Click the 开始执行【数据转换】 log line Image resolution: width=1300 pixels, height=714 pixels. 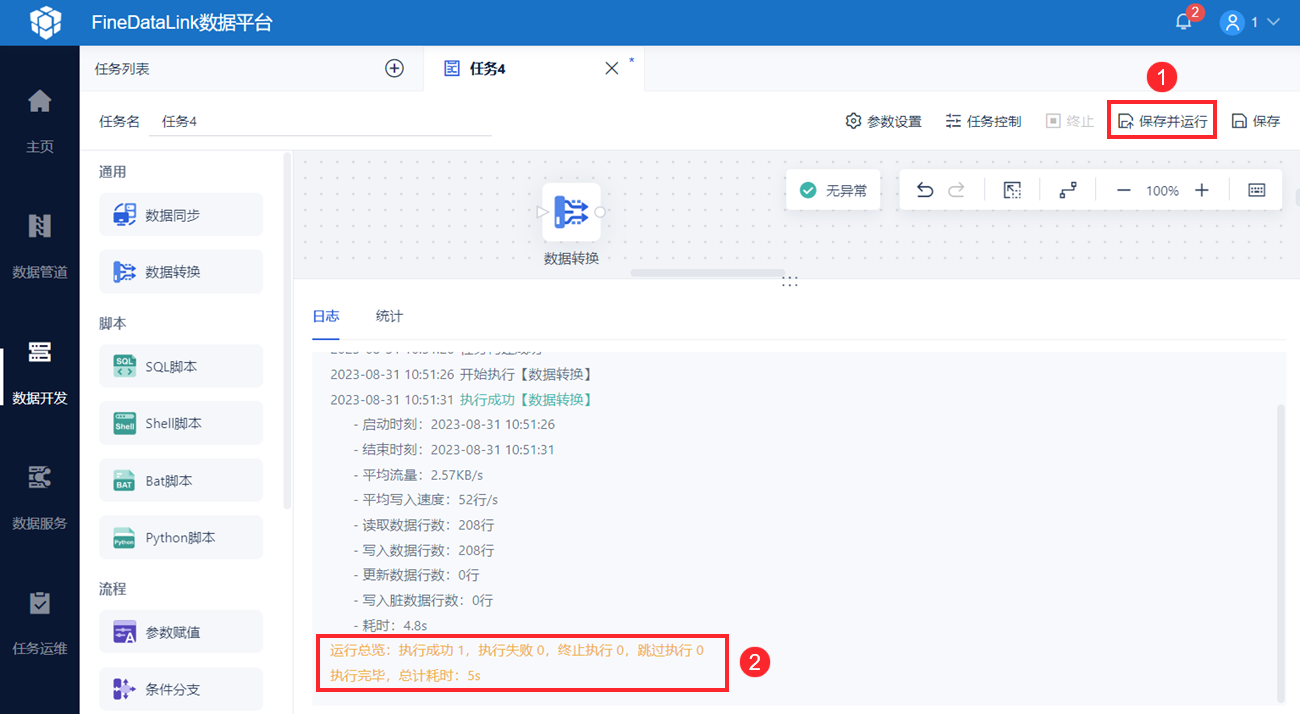(x=462, y=374)
